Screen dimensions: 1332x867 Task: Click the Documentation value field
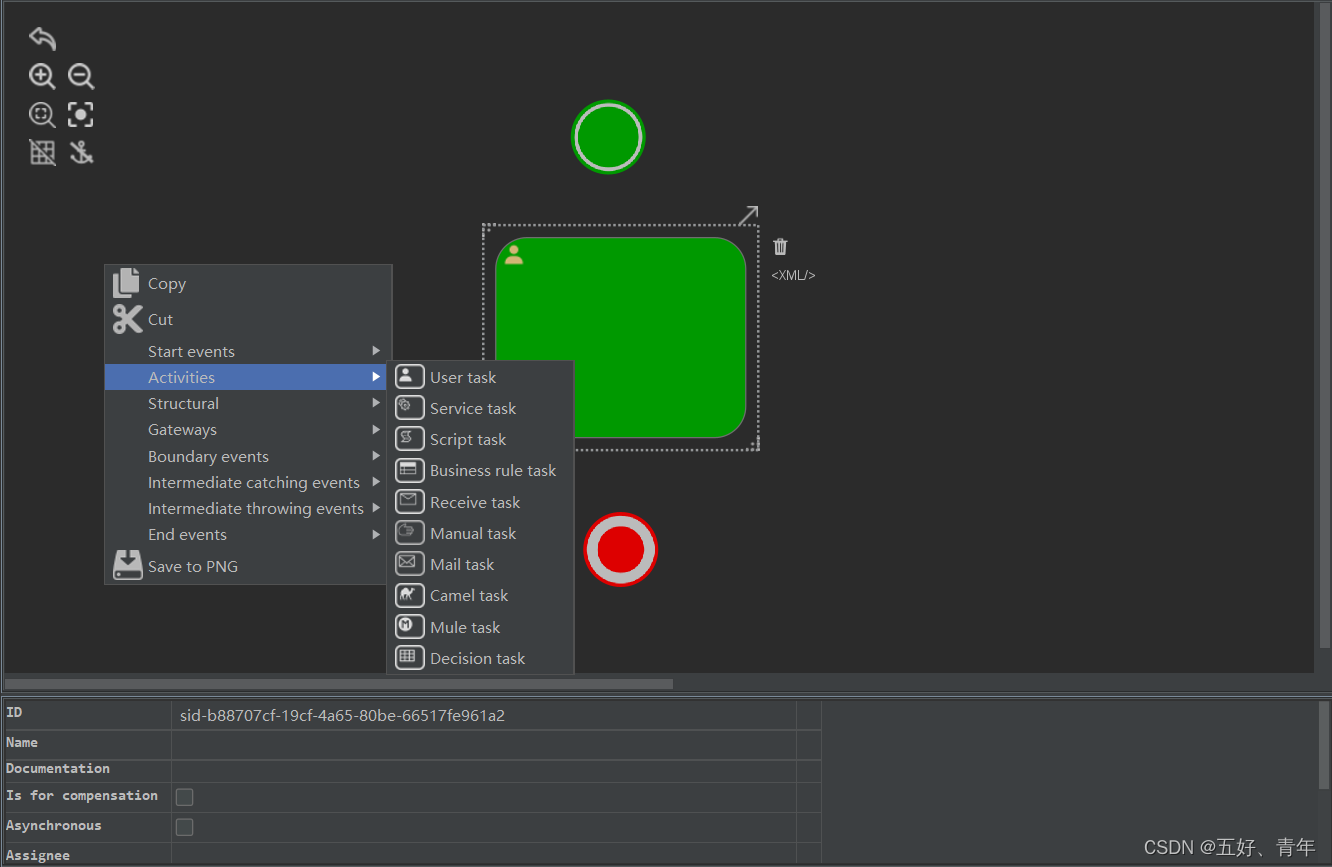pyautogui.click(x=484, y=770)
